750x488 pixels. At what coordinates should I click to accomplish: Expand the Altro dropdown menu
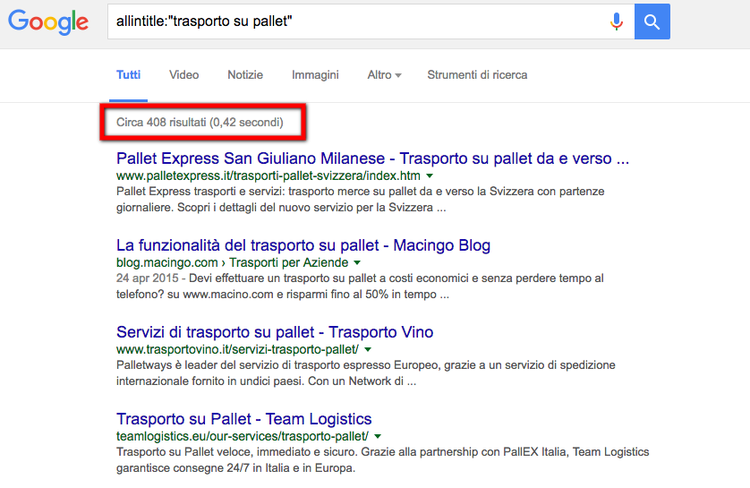384,75
